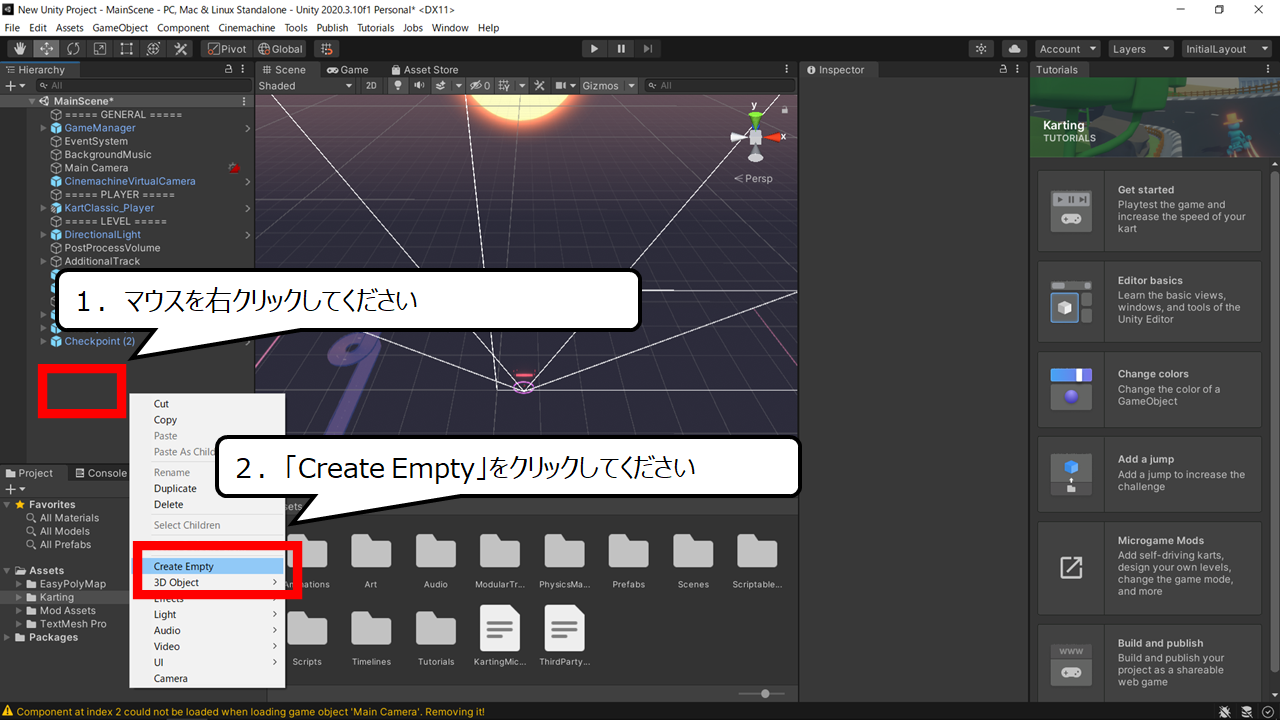Open the Layers dropdown
The width and height of the screenshot is (1280, 720).
(1140, 48)
